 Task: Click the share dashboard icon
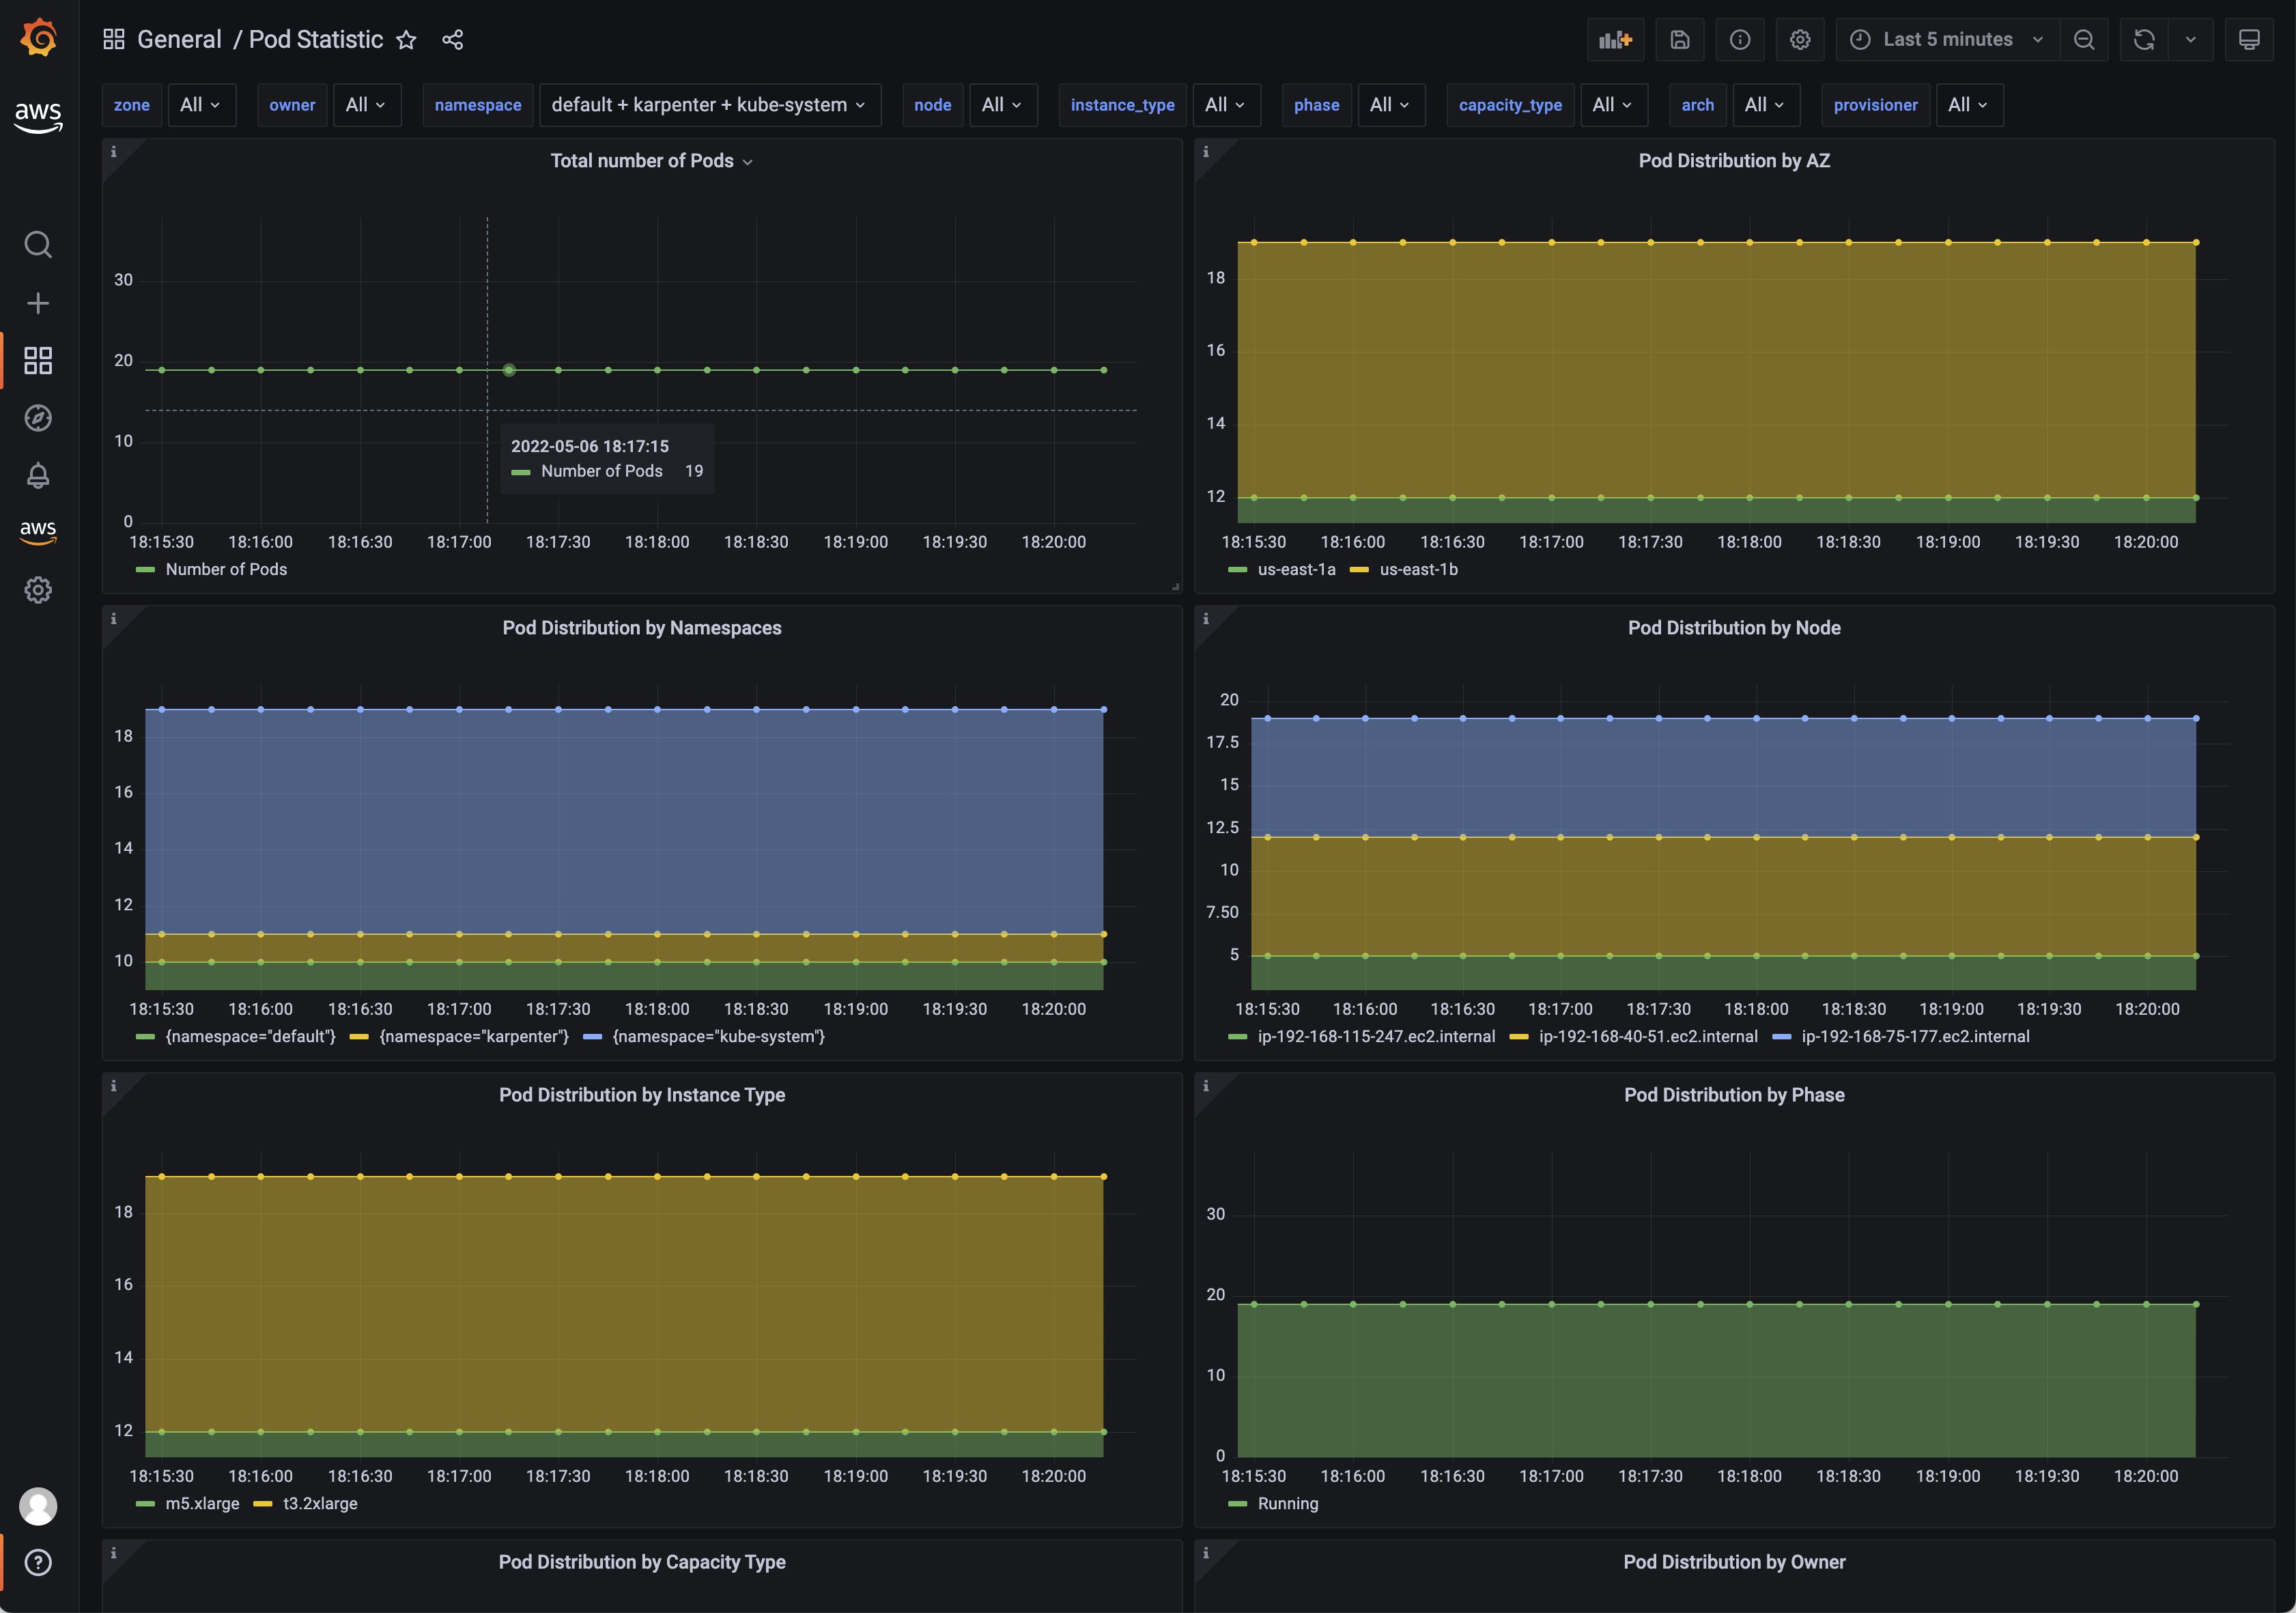tap(452, 40)
